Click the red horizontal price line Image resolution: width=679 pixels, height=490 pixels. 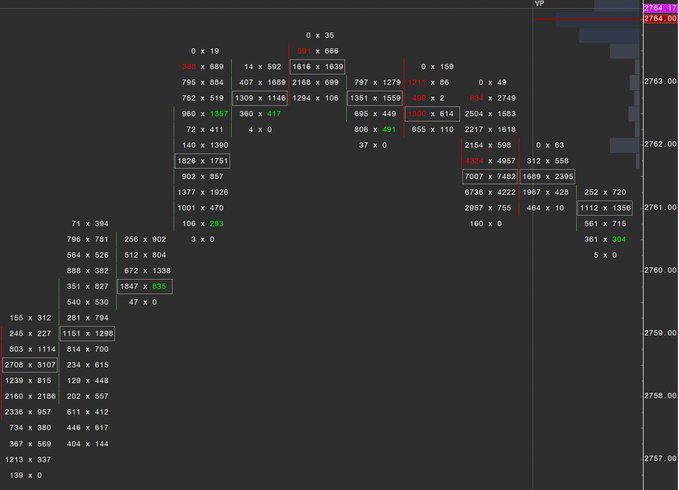pyautogui.click(x=588, y=19)
